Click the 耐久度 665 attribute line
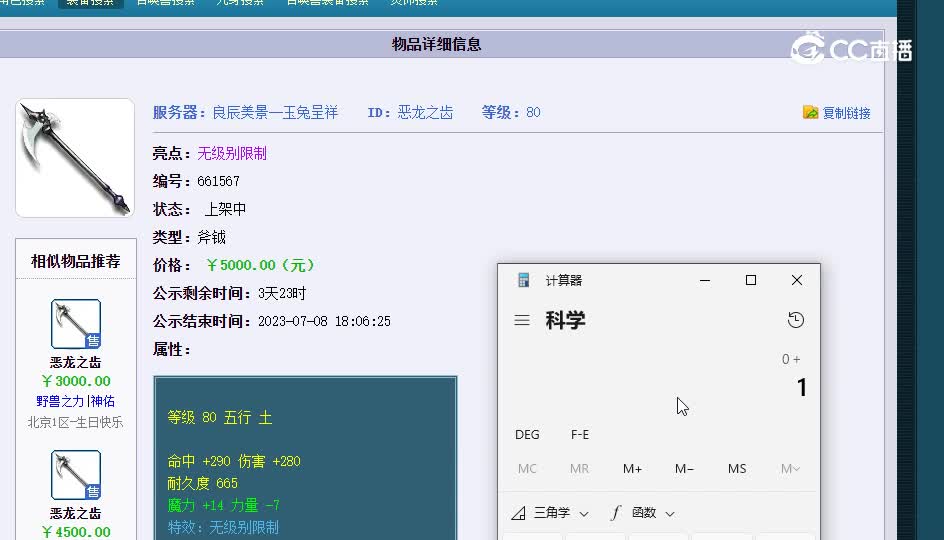The width and height of the screenshot is (944, 540). tap(203, 483)
